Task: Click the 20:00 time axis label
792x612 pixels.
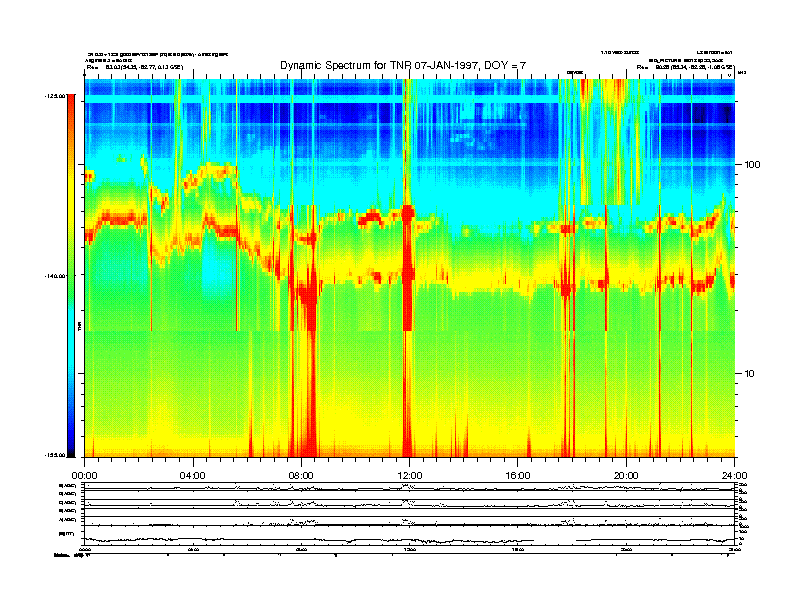Action: tap(626, 476)
